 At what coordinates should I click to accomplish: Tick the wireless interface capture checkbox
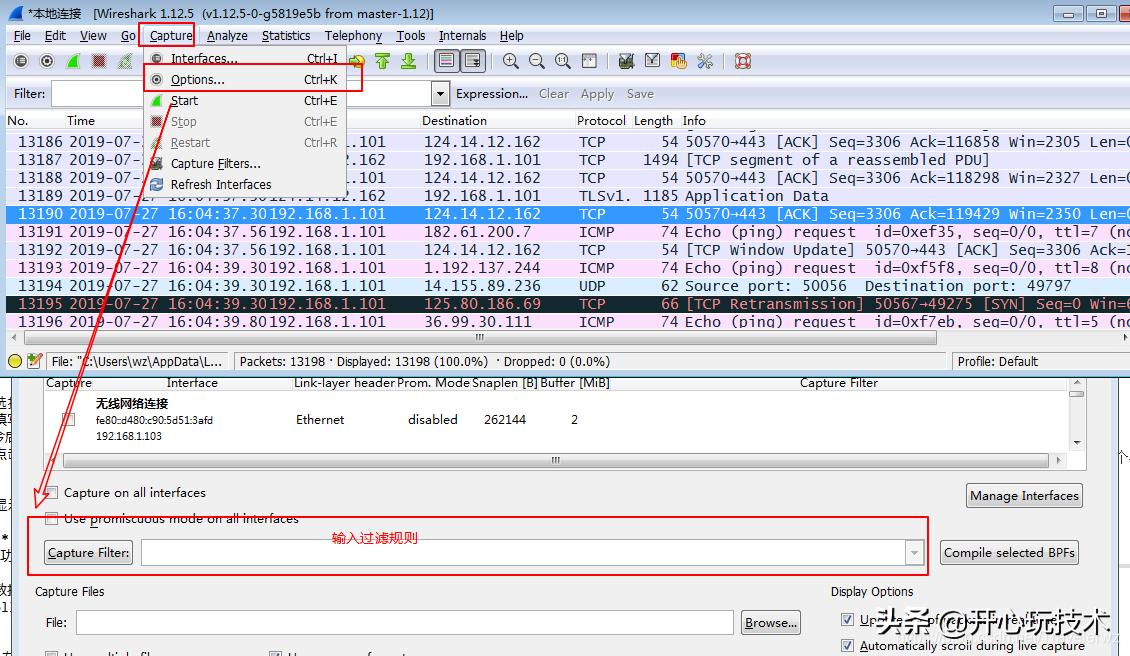68,420
